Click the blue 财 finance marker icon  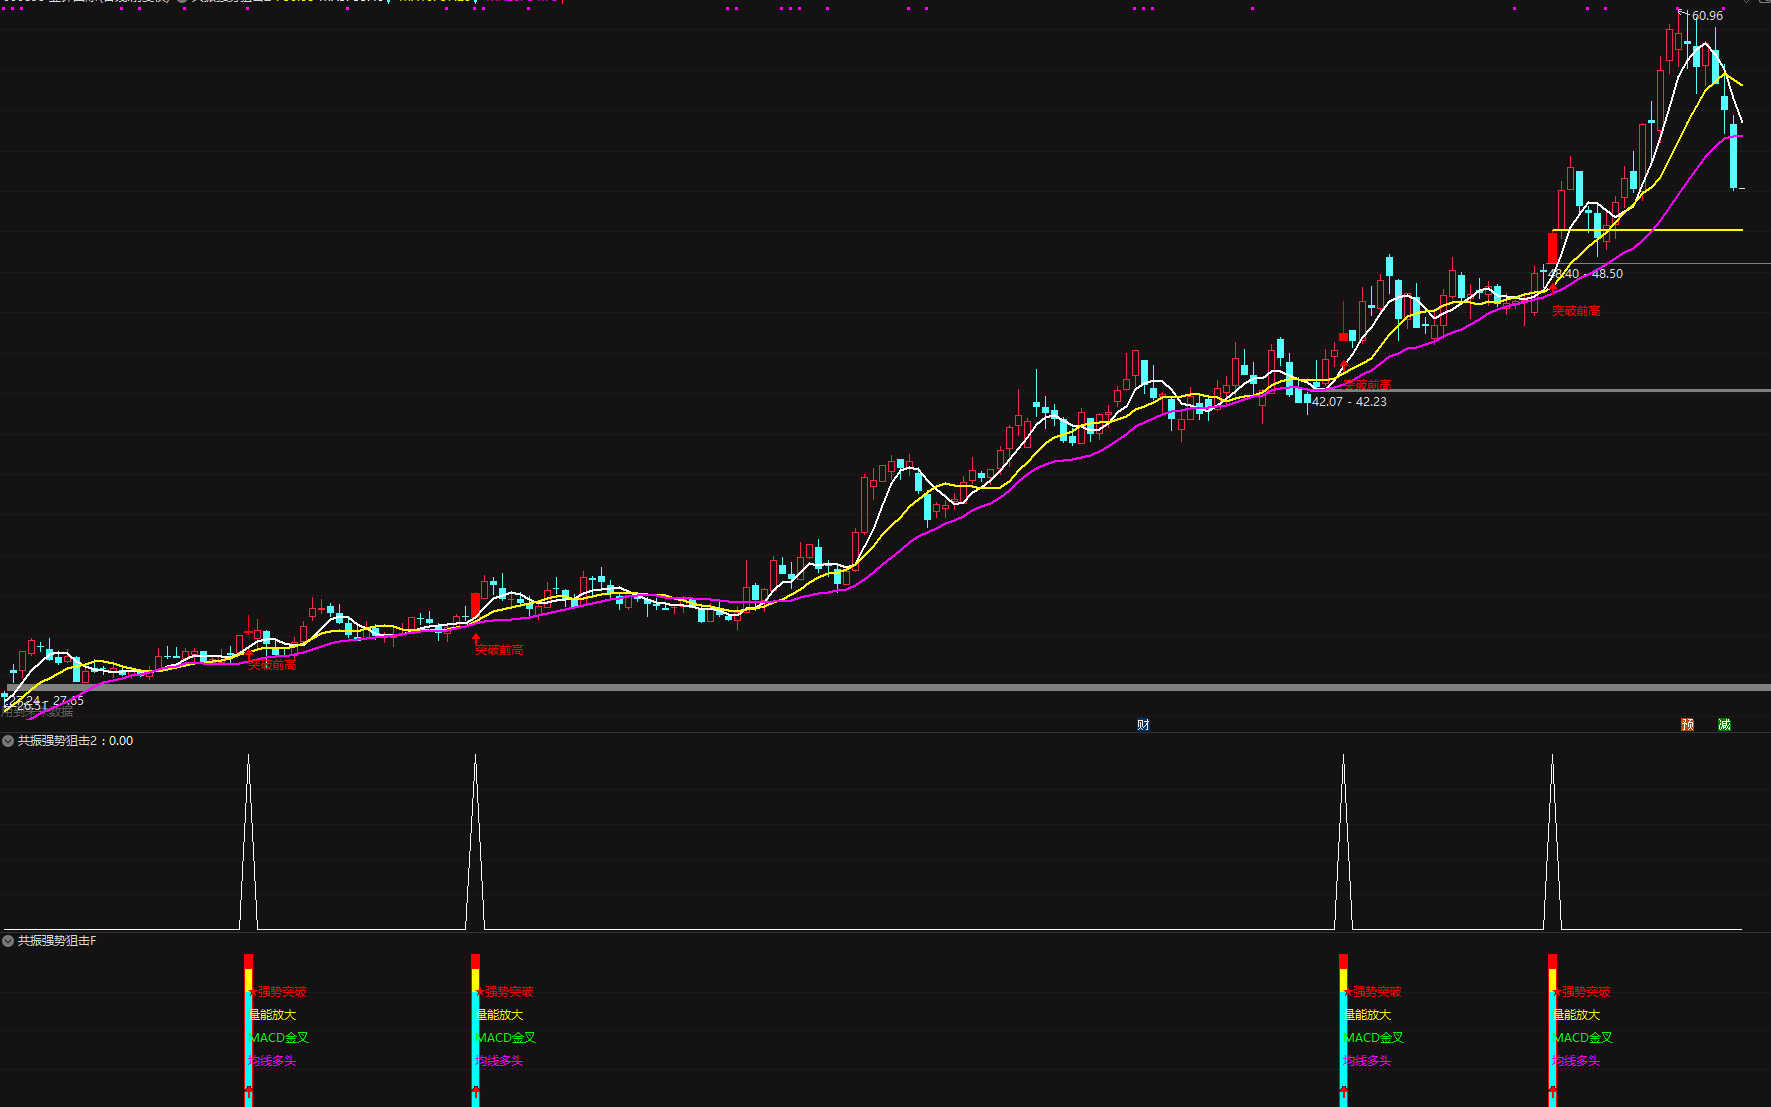1143,725
